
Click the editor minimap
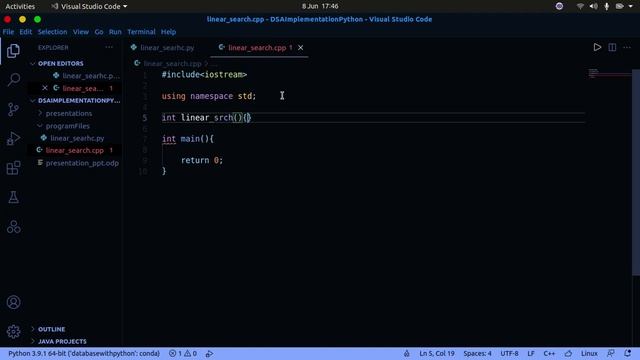click(608, 73)
